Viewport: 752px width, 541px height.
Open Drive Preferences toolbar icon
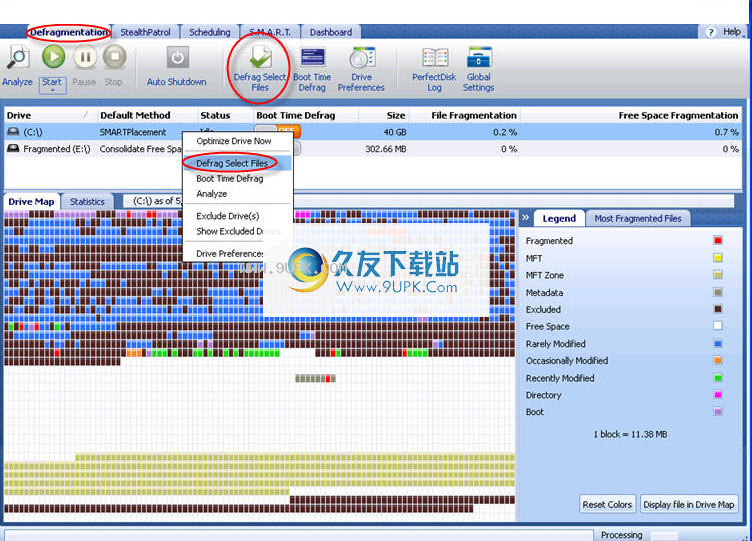click(362, 58)
